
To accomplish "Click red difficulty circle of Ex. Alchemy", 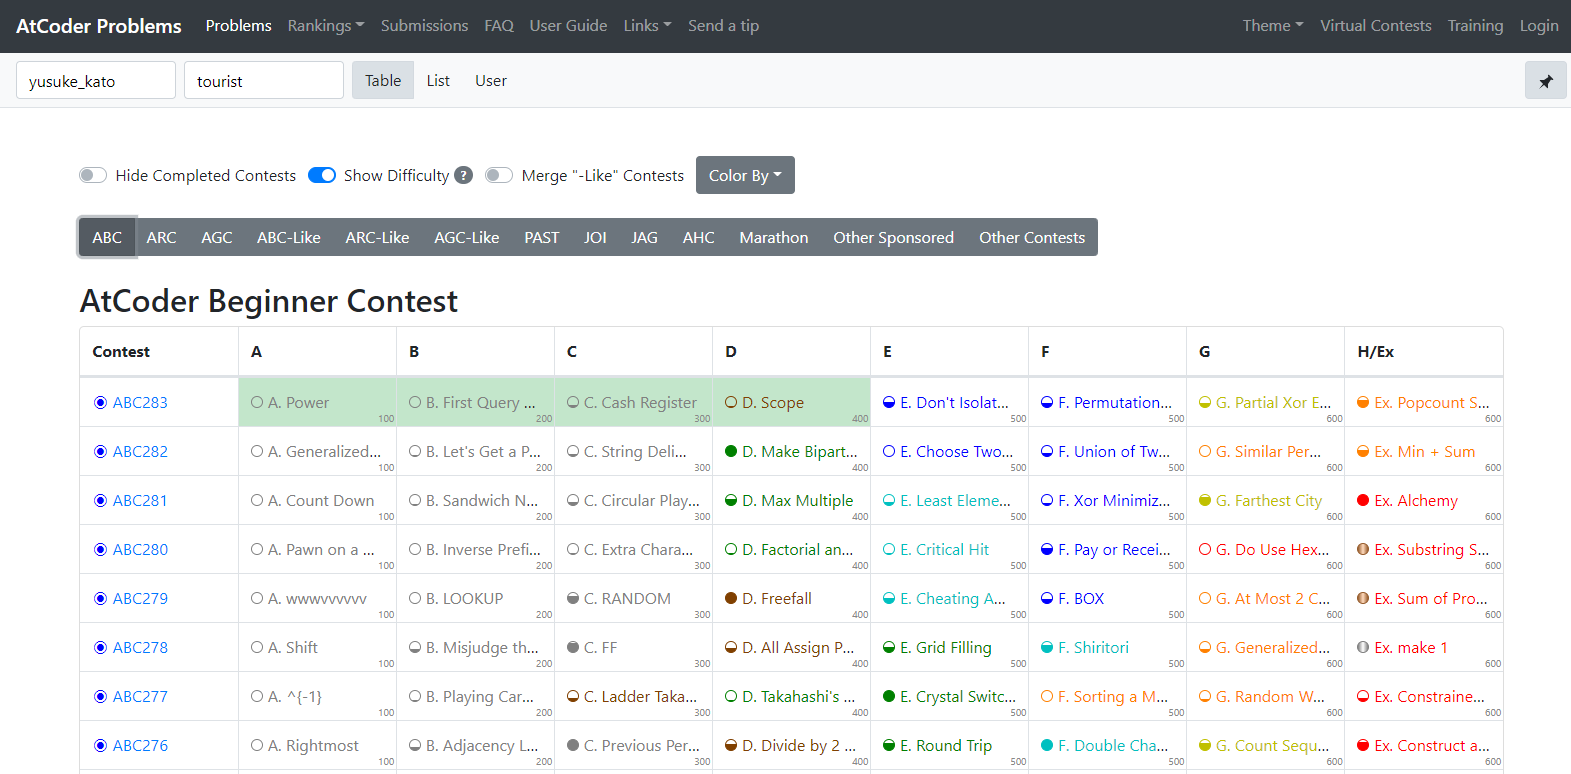I will pos(1363,500).
